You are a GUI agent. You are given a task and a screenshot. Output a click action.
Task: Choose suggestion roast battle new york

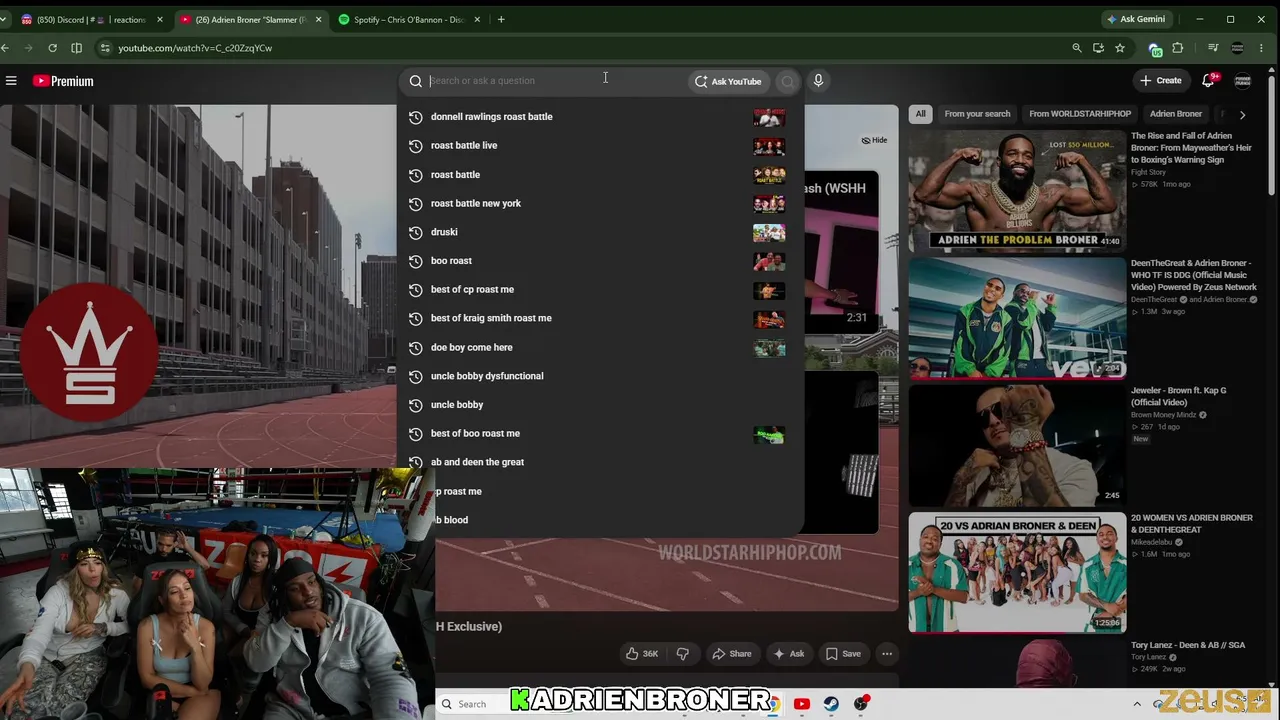pos(600,204)
